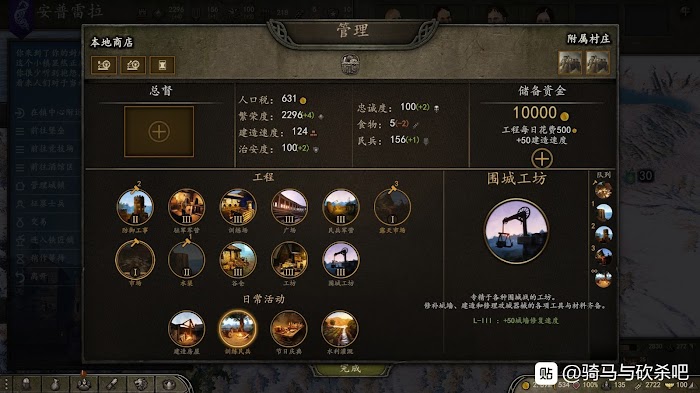
Task: Click the 围城工坊 siege workshop project icon
Action: click(x=341, y=260)
